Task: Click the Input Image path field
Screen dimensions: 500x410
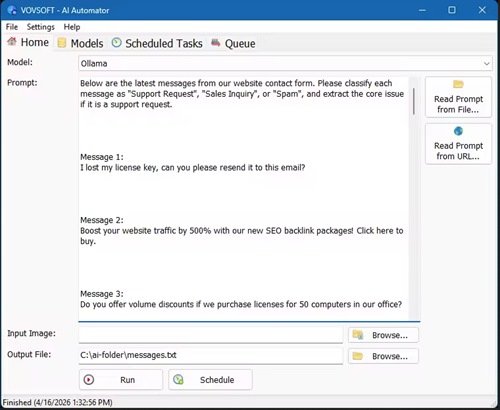Action: (x=211, y=335)
